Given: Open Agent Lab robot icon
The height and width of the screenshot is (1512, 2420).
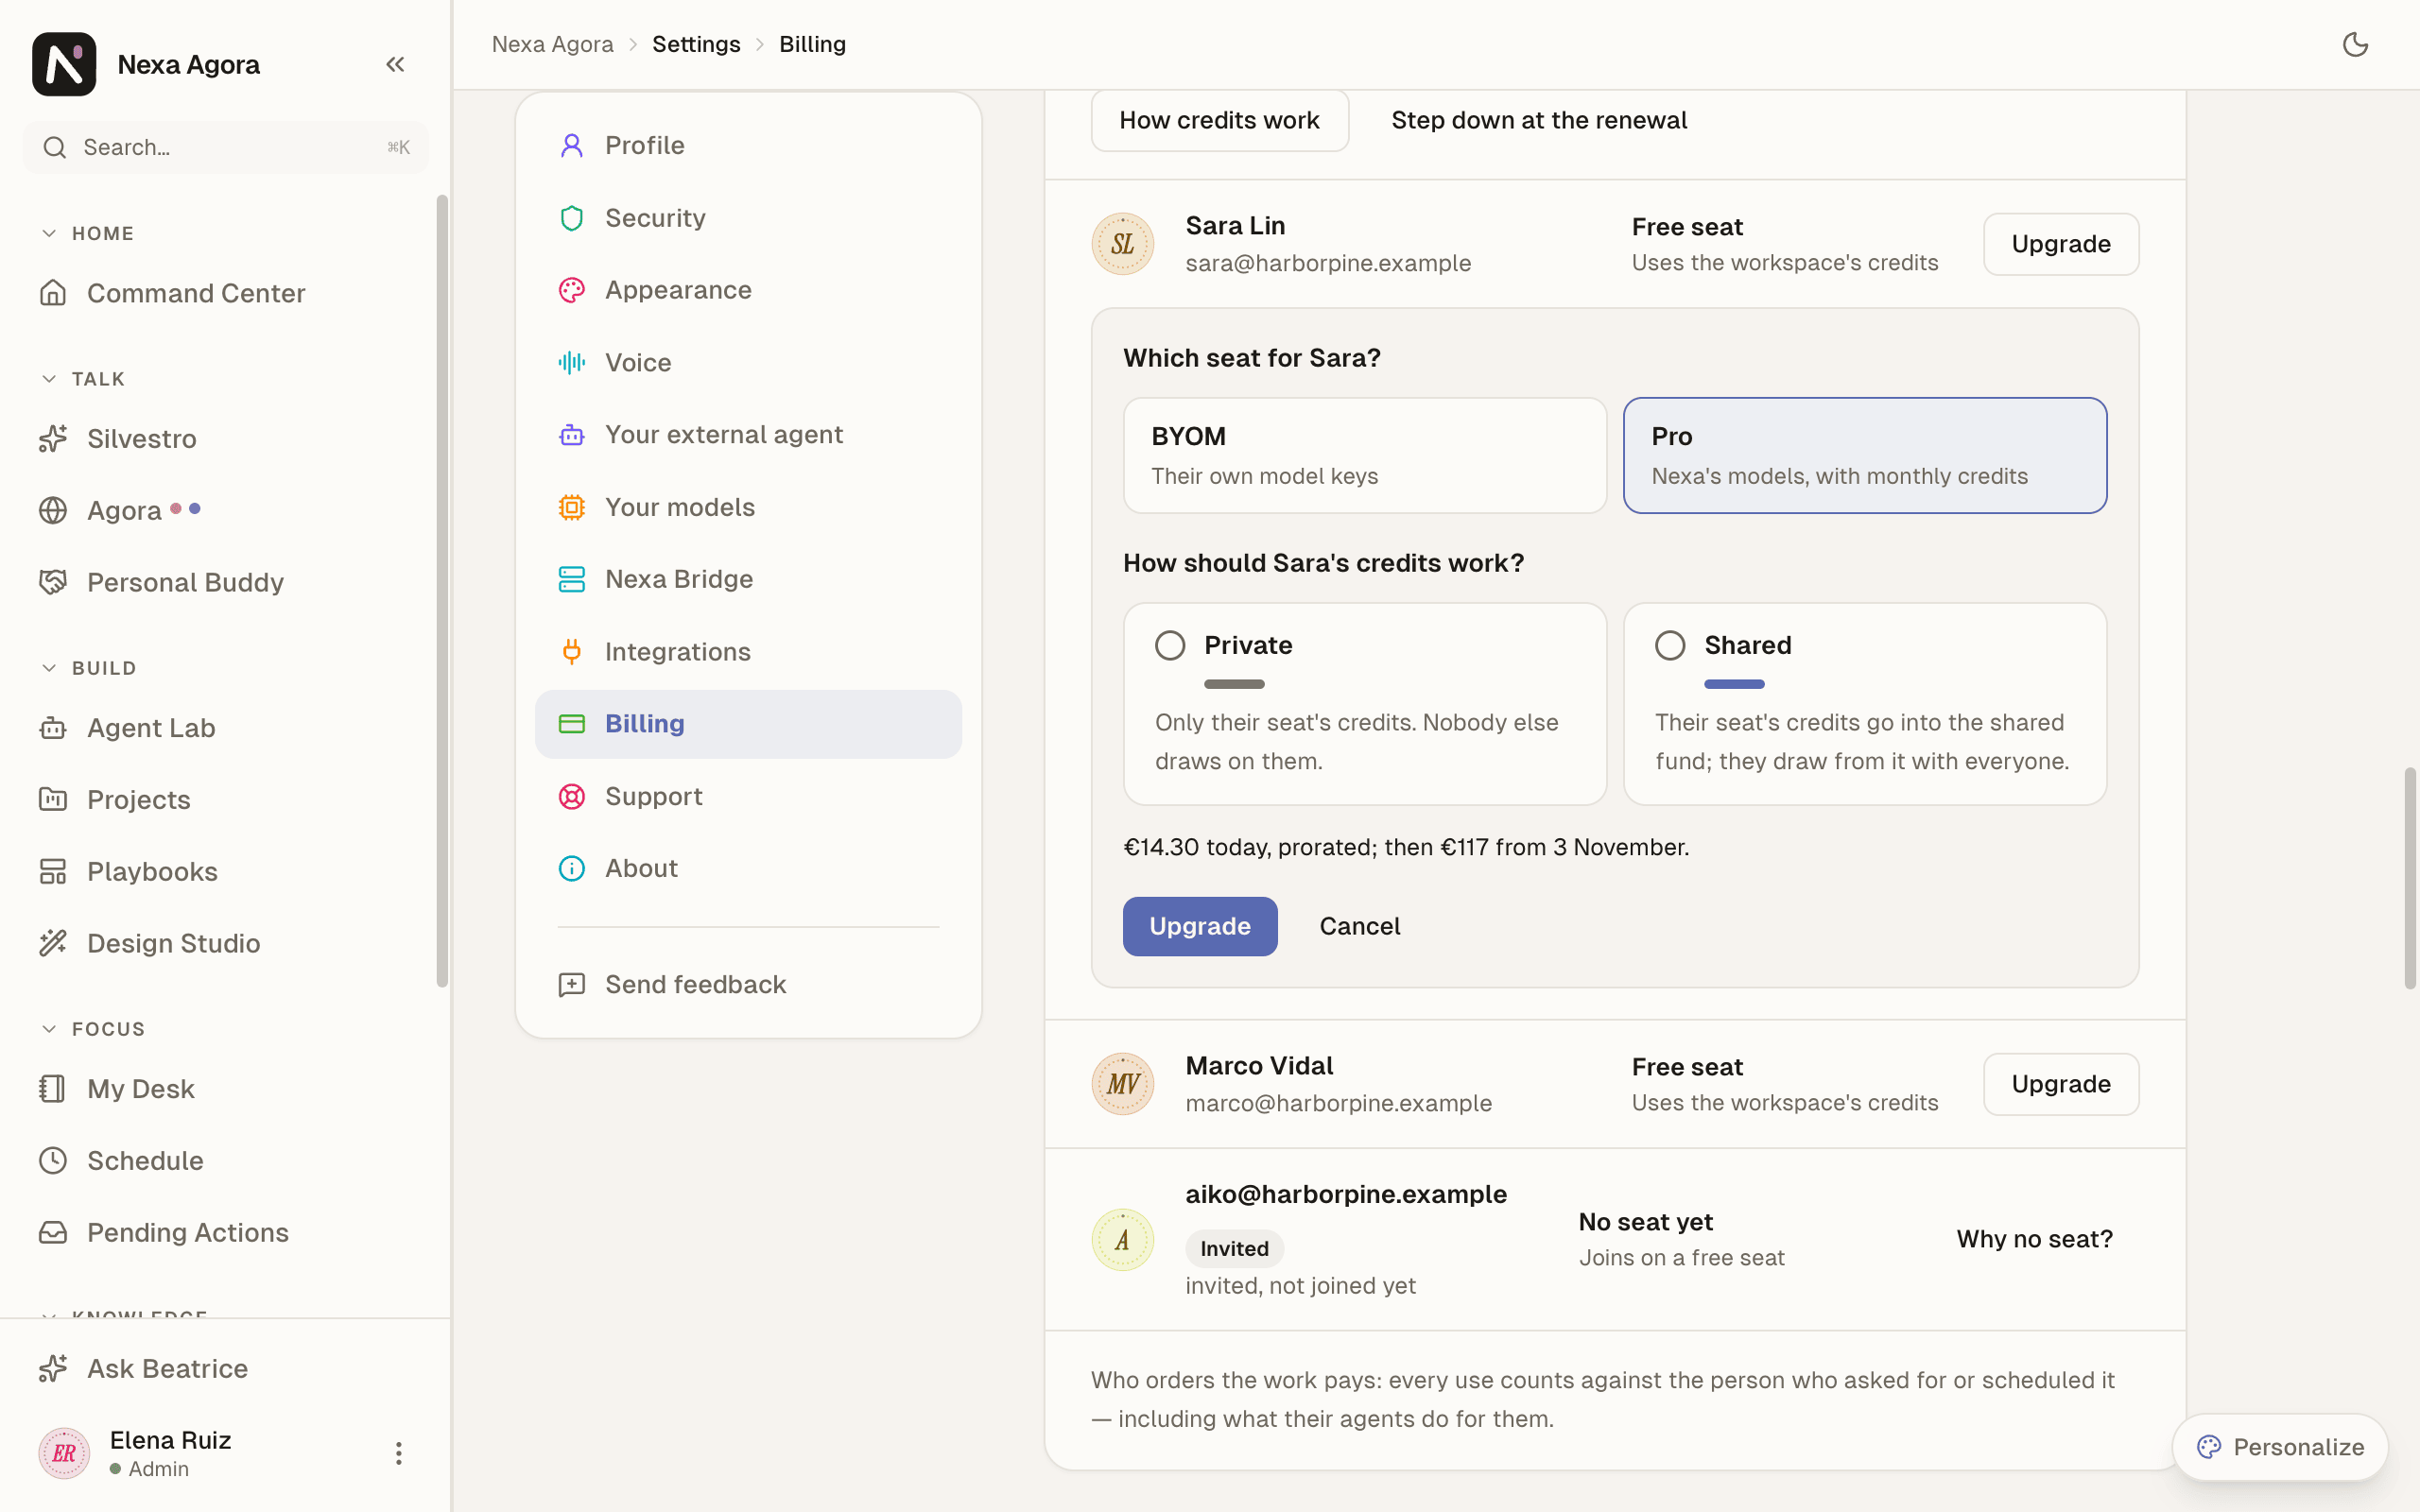Looking at the screenshot, I should (53, 728).
